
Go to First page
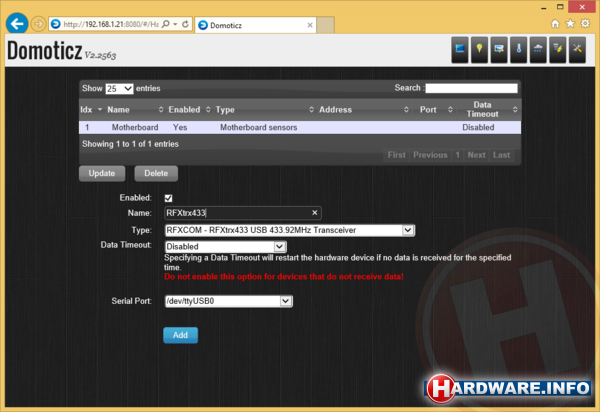(396, 155)
